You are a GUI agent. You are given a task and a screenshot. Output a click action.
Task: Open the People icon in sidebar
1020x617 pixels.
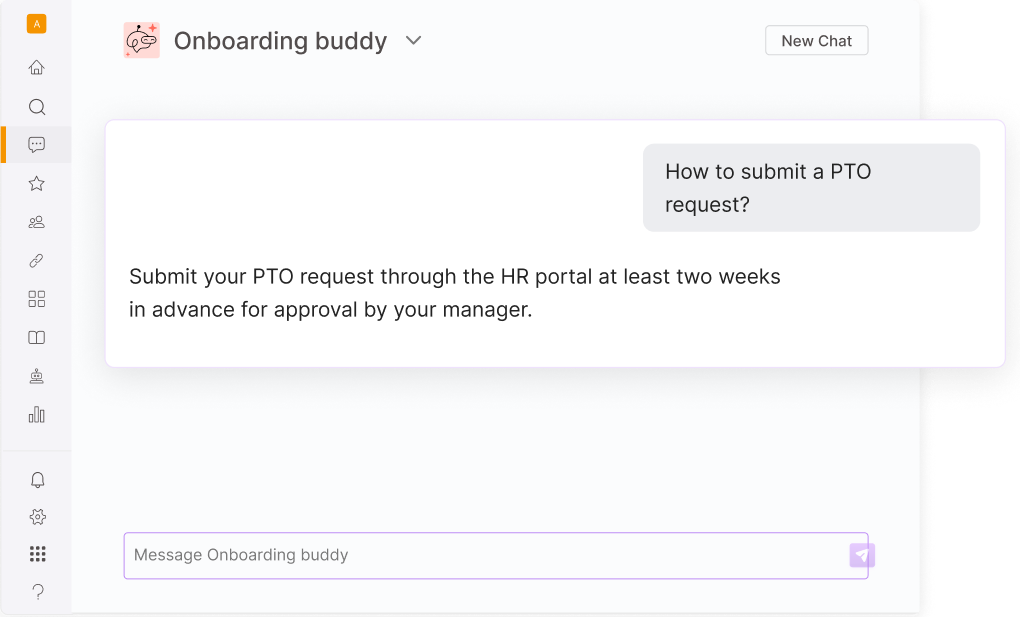tap(36, 223)
